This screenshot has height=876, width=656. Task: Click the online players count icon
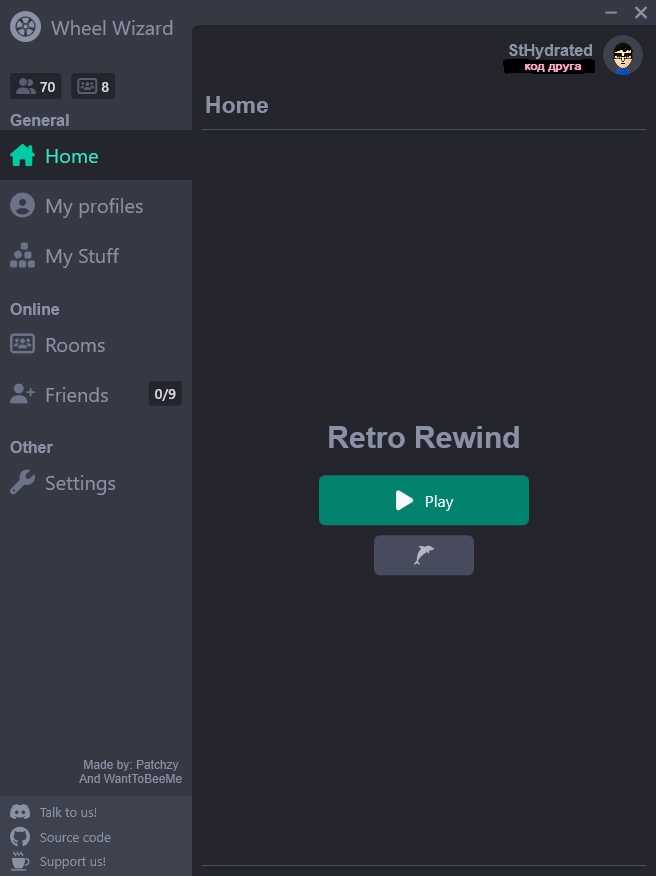click(26, 87)
